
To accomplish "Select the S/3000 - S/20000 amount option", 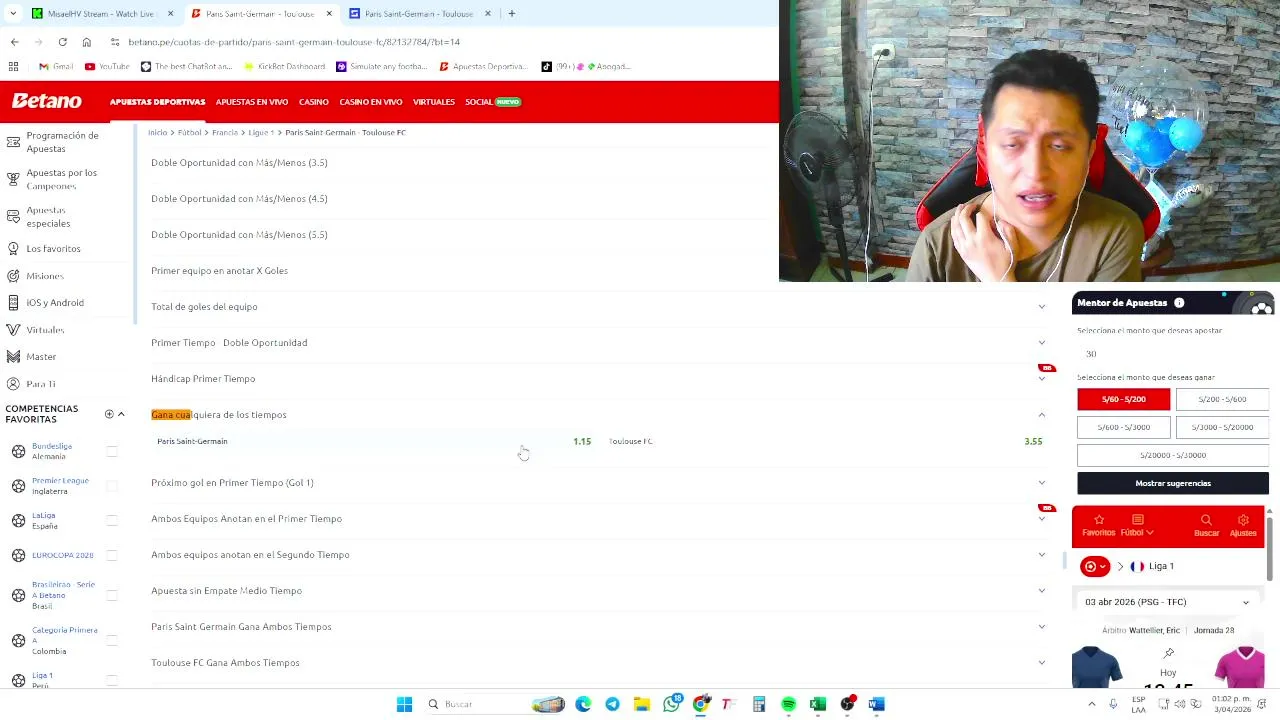I will click(x=1222, y=427).
